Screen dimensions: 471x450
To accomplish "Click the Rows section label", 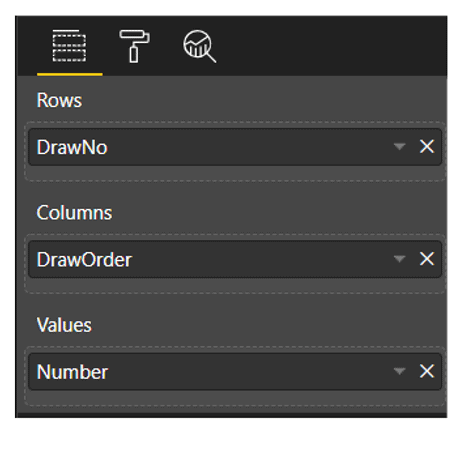I will click(x=59, y=100).
